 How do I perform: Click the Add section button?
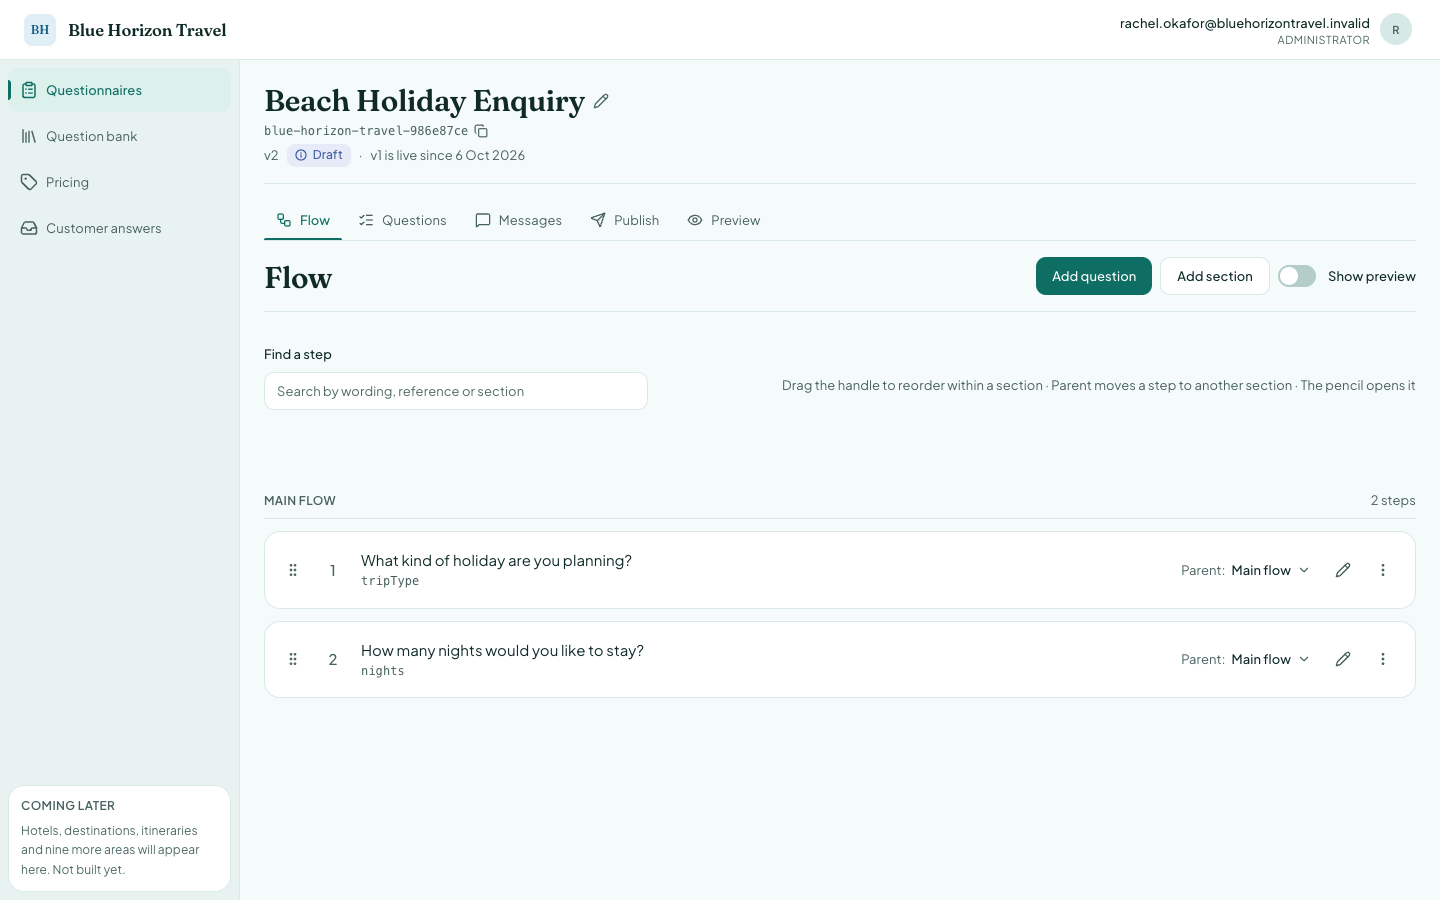(1215, 276)
